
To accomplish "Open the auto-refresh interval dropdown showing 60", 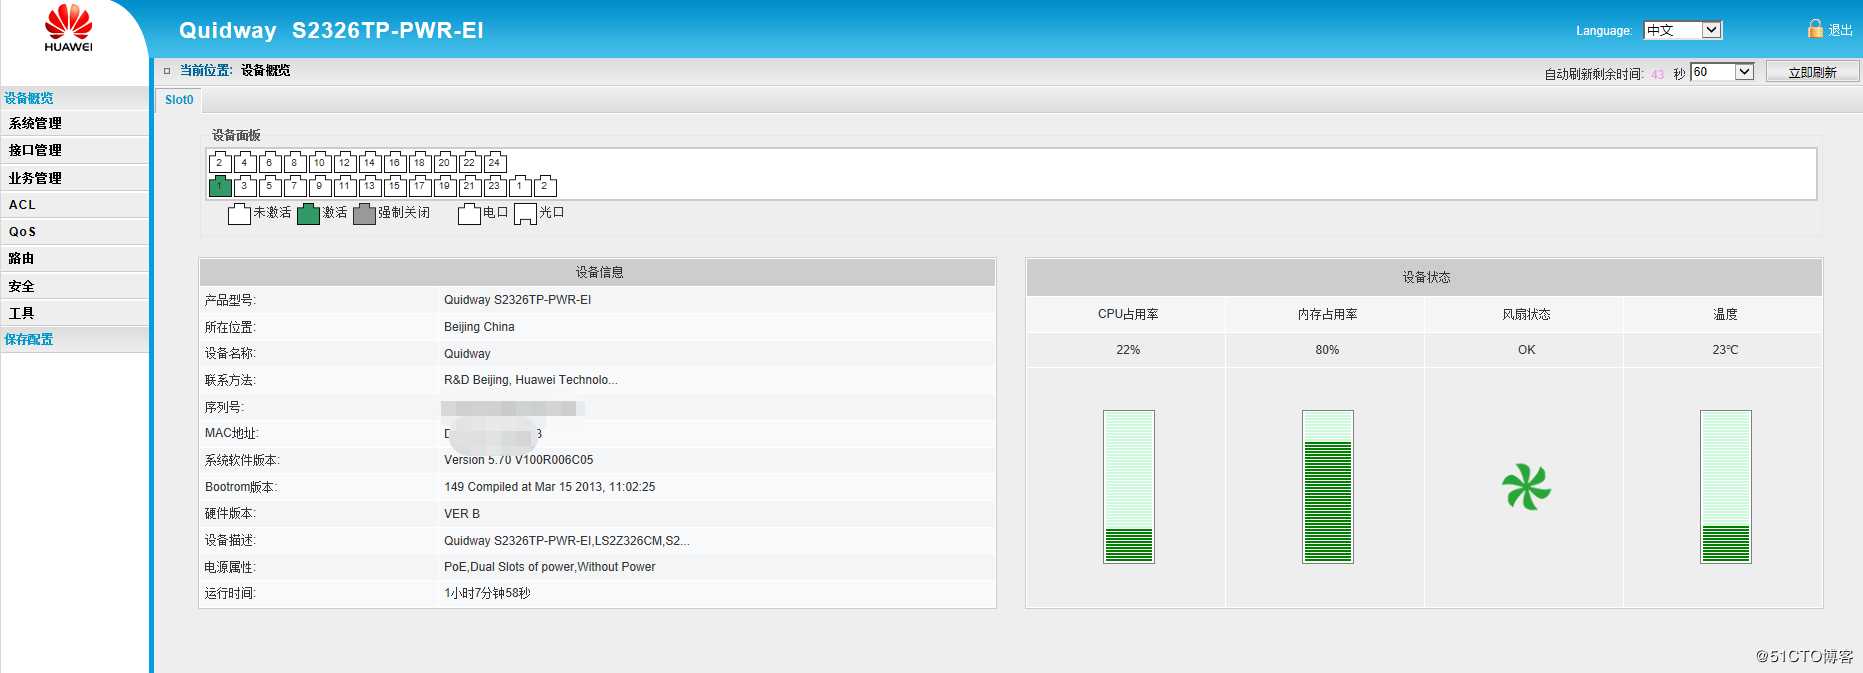I will (1722, 72).
